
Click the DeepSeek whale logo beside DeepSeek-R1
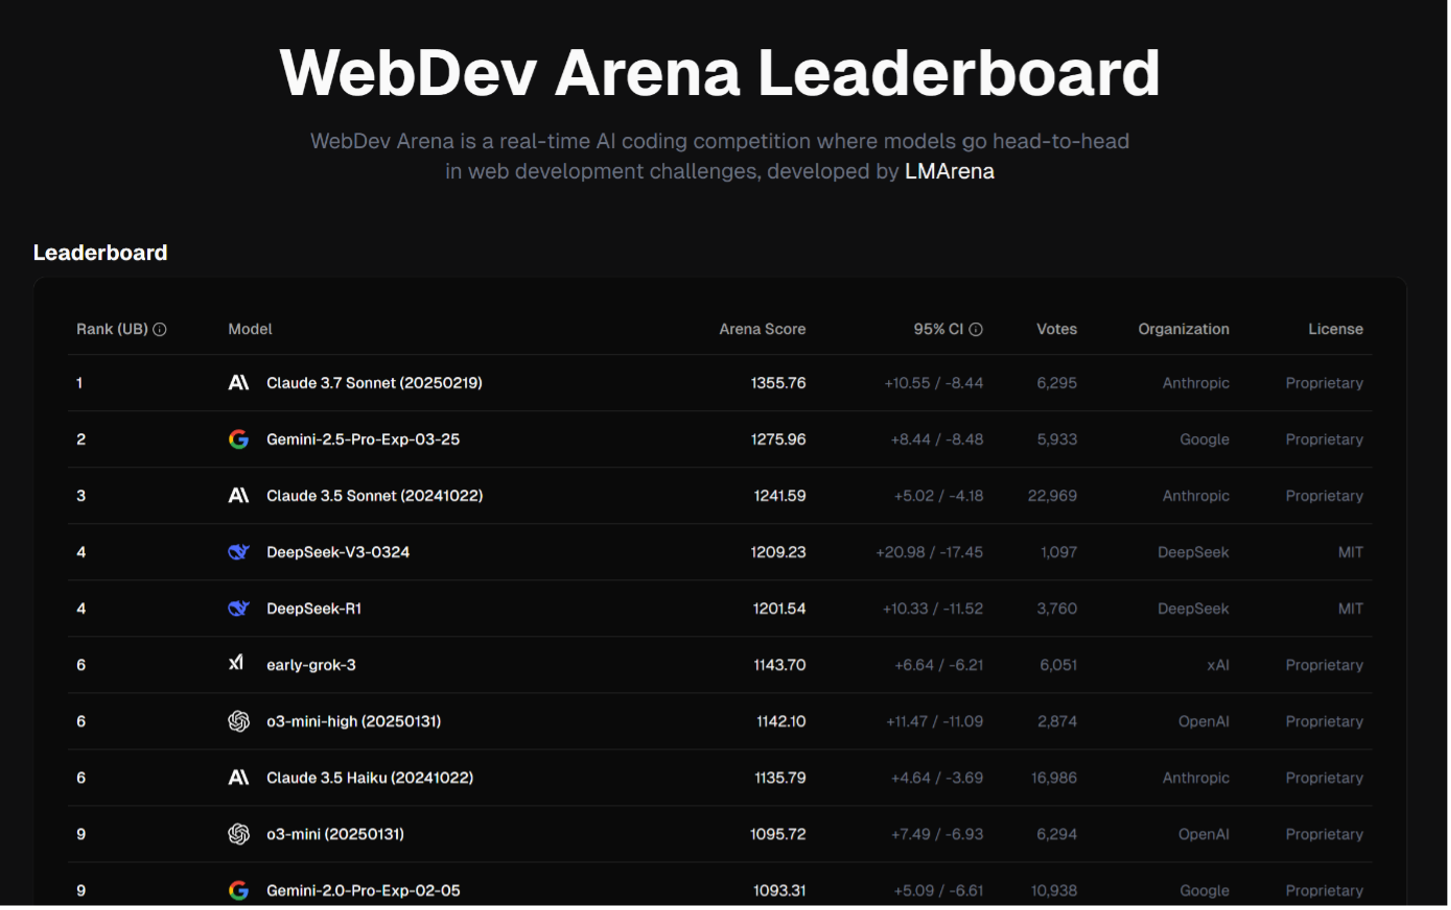coord(239,609)
